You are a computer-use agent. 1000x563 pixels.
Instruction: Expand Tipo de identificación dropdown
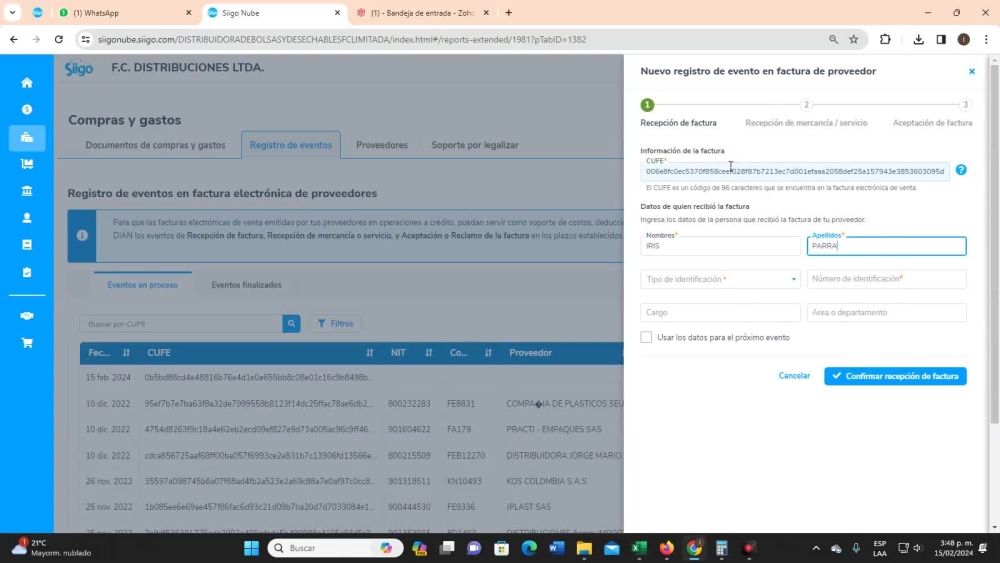pos(721,279)
